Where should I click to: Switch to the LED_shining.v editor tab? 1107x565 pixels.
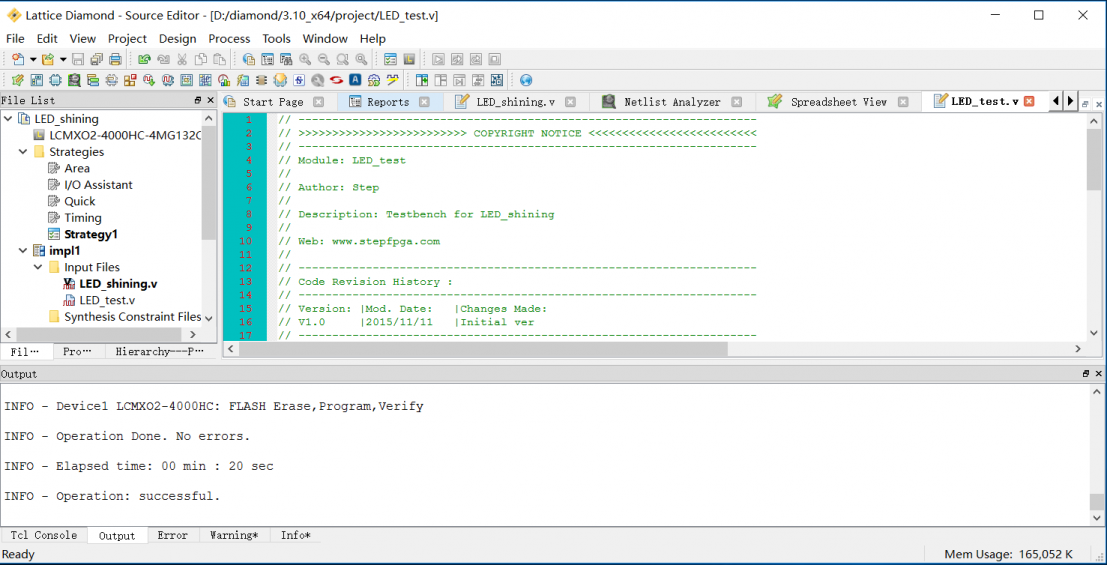click(x=515, y=102)
